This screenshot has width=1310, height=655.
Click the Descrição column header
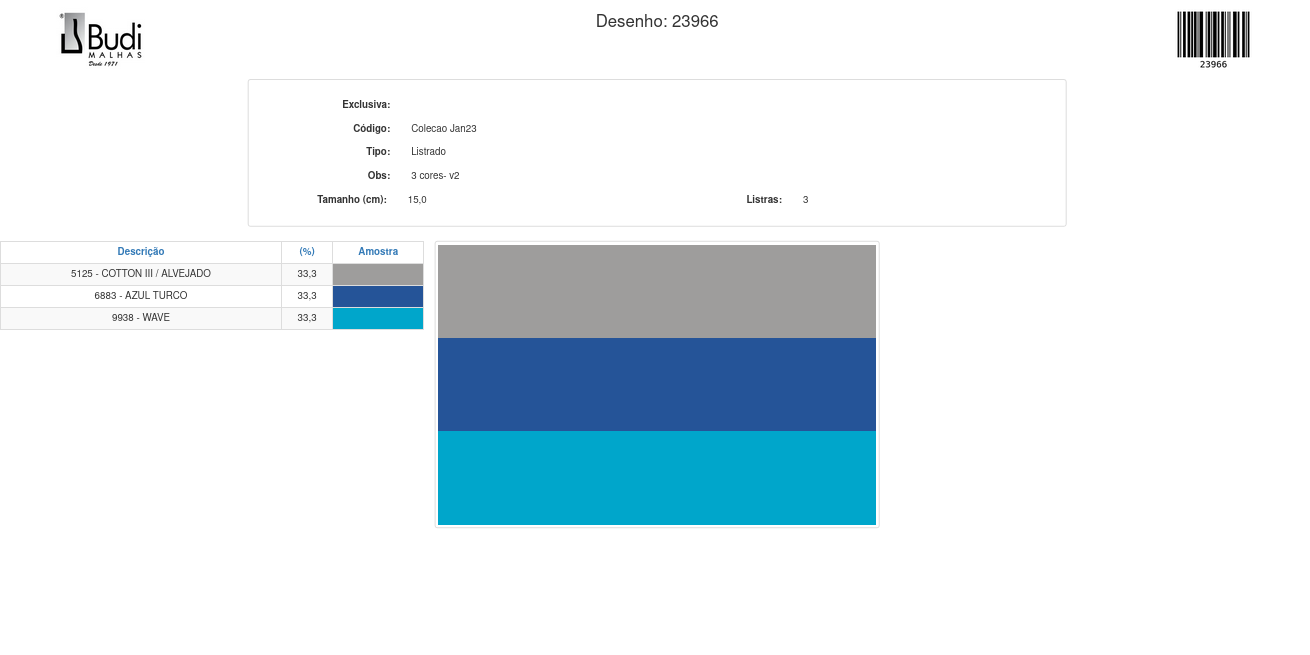pos(141,252)
